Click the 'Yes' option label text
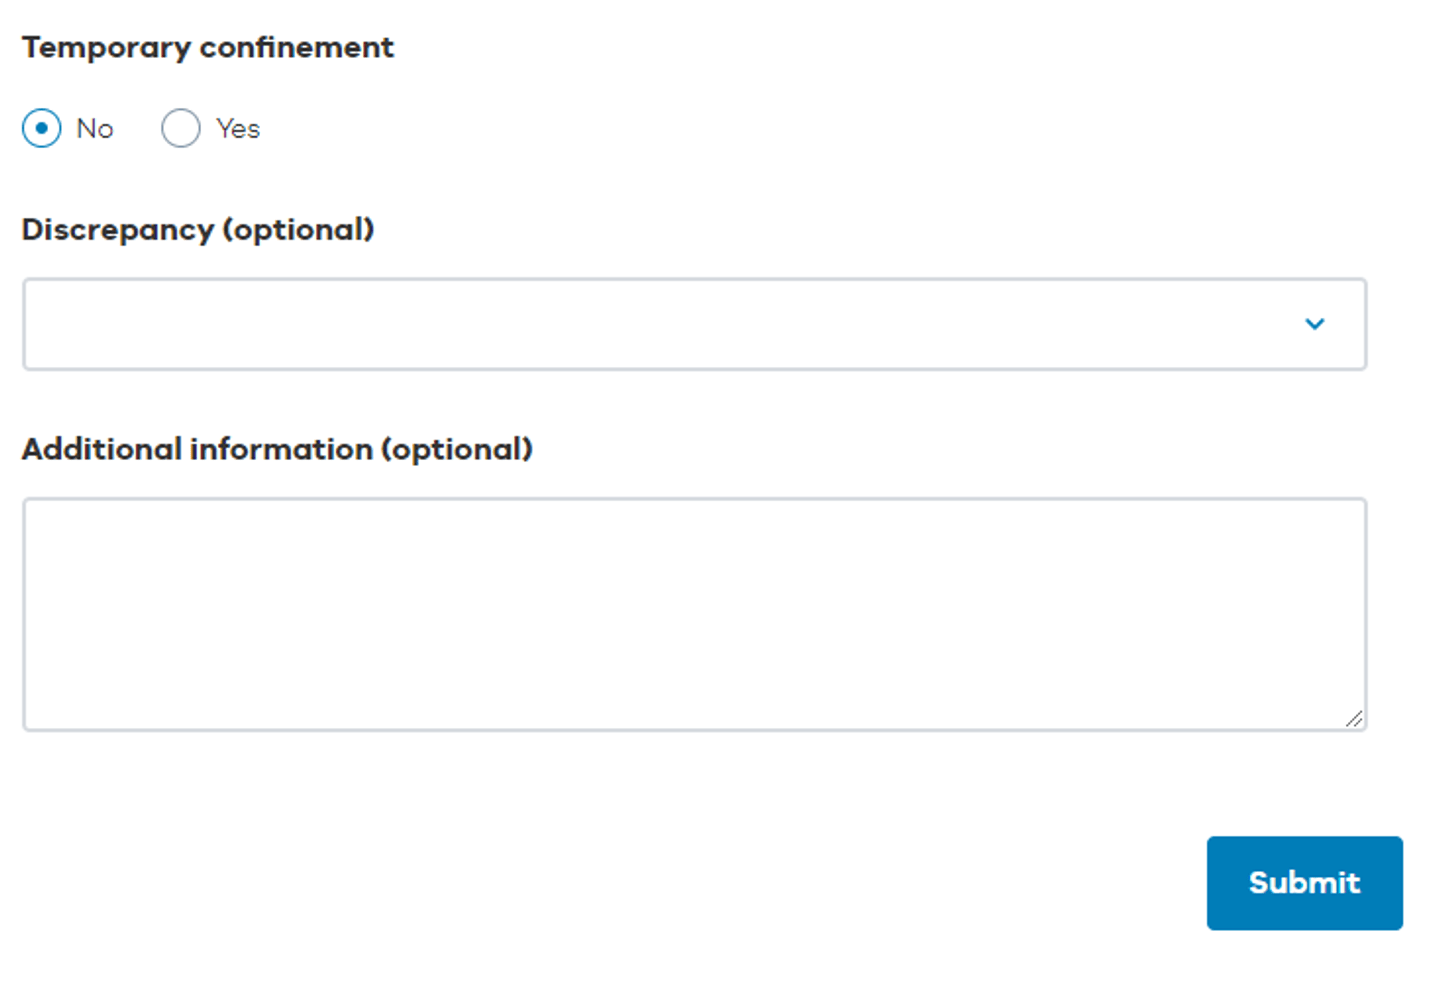Viewport: 1440px width, 985px height. tap(238, 129)
